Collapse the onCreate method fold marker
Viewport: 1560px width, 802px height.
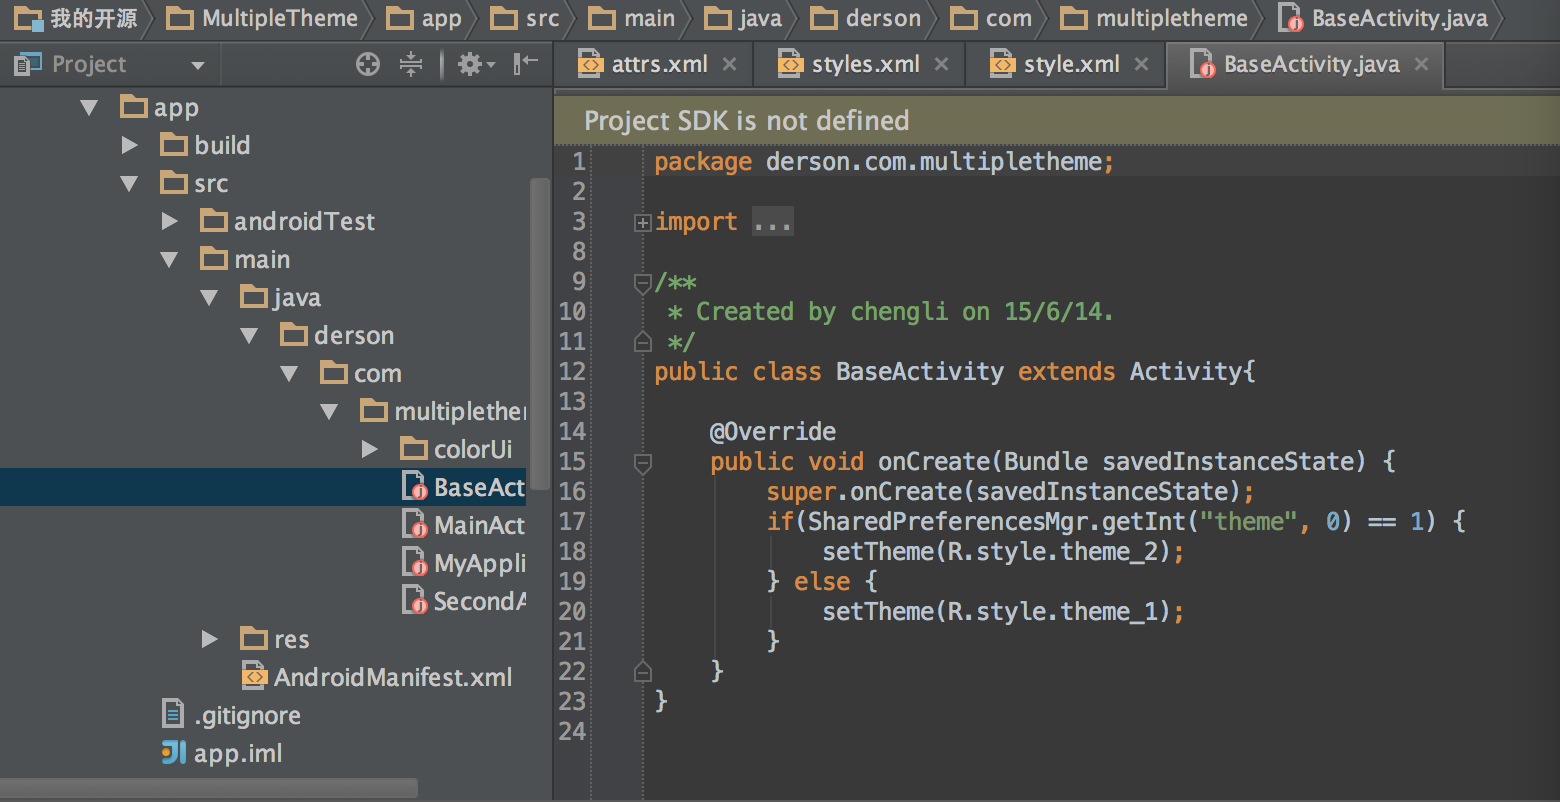coord(643,463)
